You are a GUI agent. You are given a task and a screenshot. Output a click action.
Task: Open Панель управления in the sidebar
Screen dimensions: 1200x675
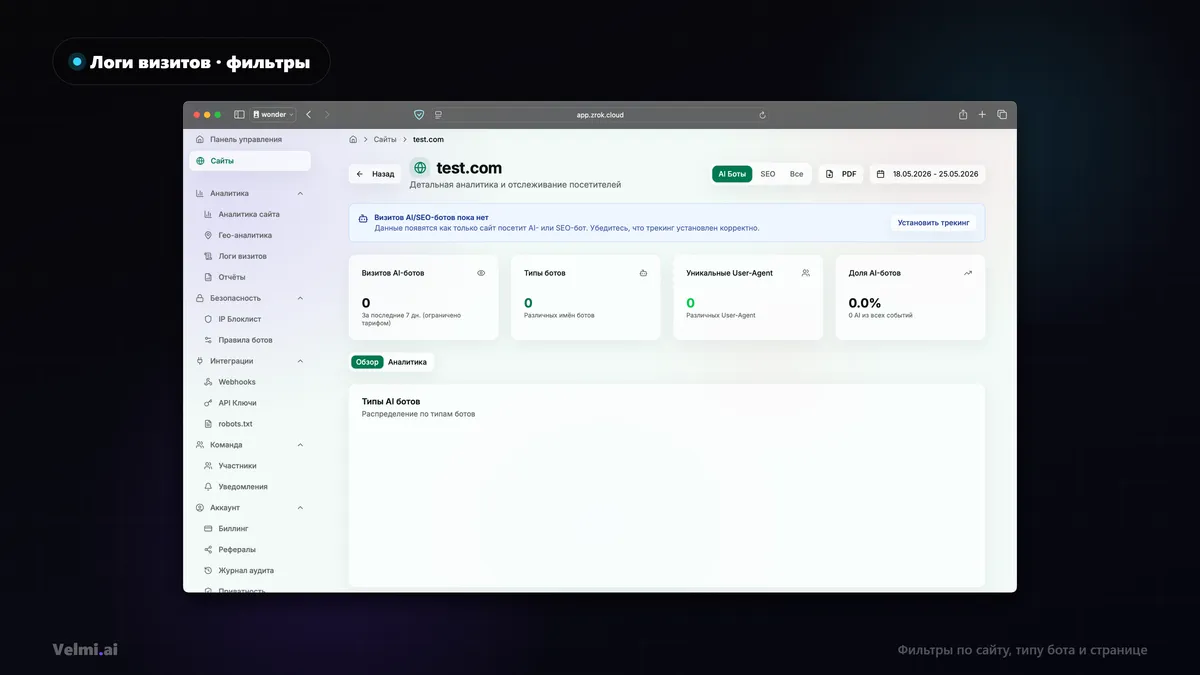[249, 139]
